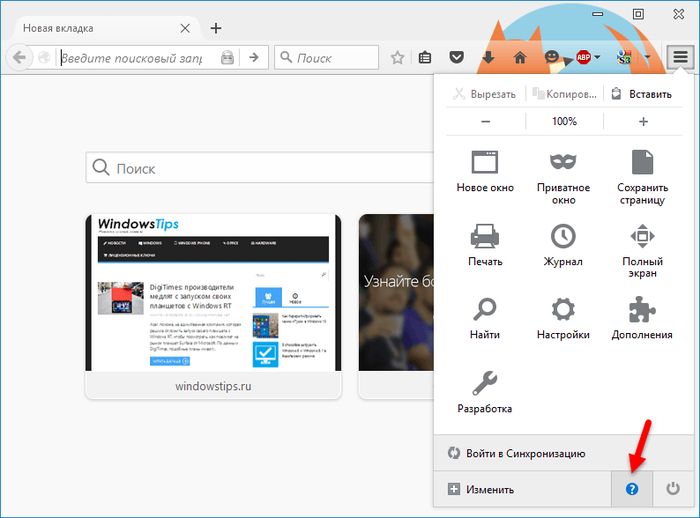Viewport: 700px width, 518px height.
Task: Click Paste (Вставить) button
Action: [x=642, y=94]
